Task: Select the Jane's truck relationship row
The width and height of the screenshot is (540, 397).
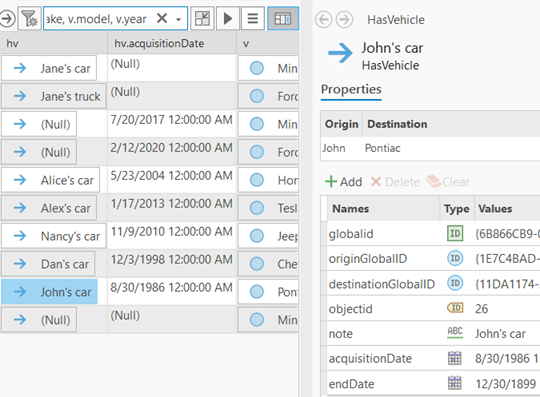Action: click(54, 96)
